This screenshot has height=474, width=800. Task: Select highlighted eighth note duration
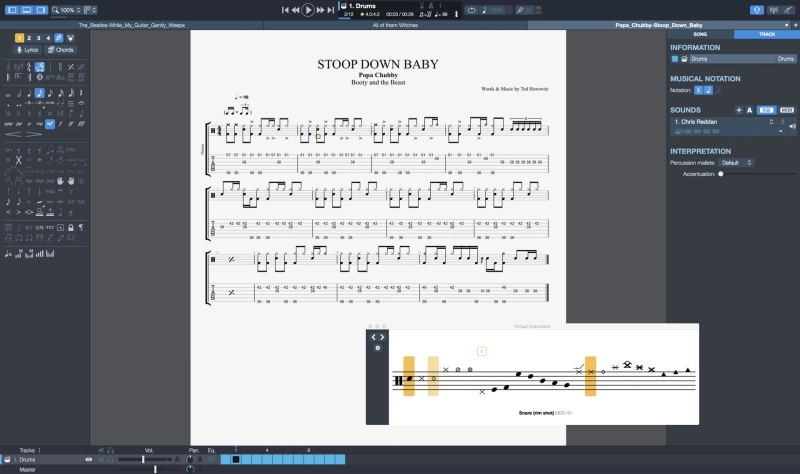(39, 93)
